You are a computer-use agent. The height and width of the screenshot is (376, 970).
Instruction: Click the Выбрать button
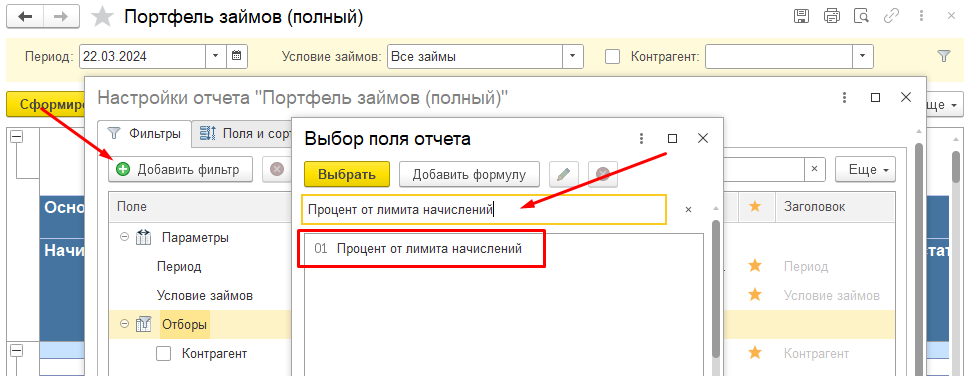point(346,174)
